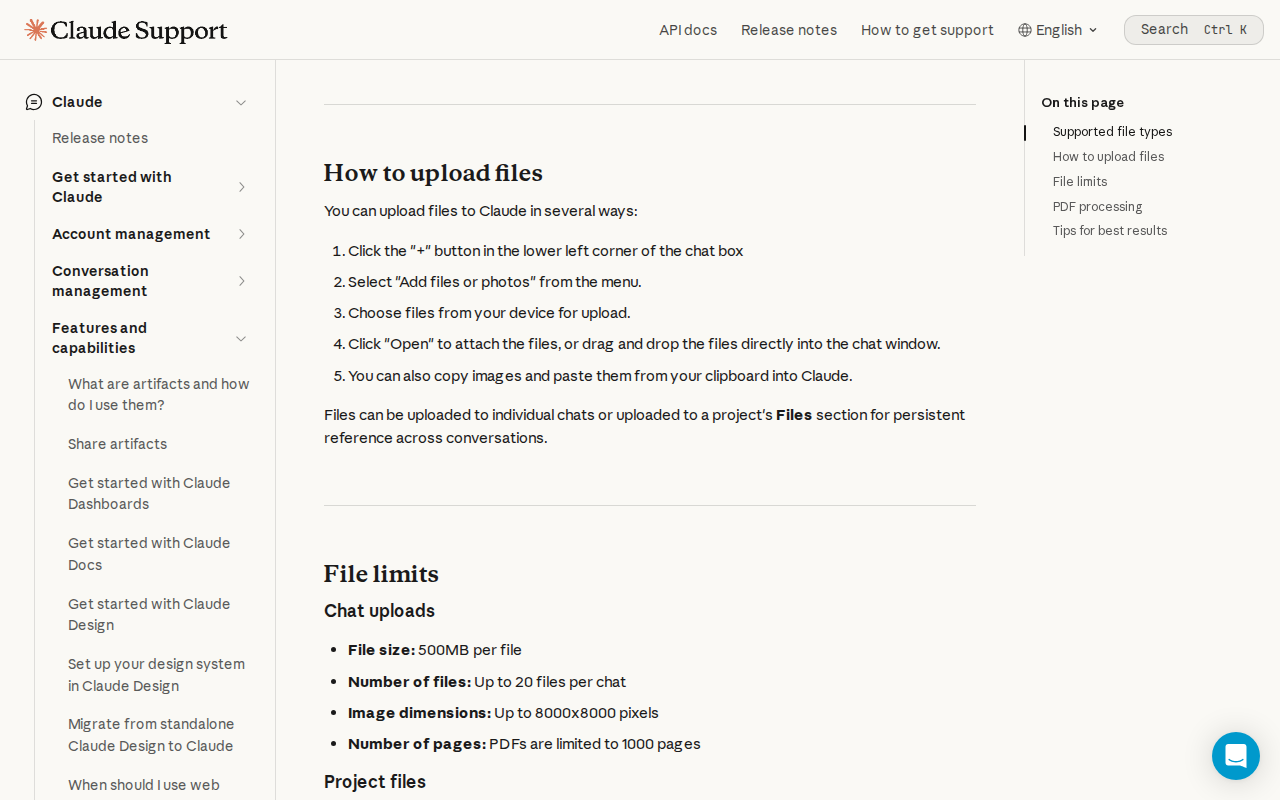This screenshot has height=800, width=1280.
Task: Open Migrate from standalone Claude Design
Action: pos(151,735)
